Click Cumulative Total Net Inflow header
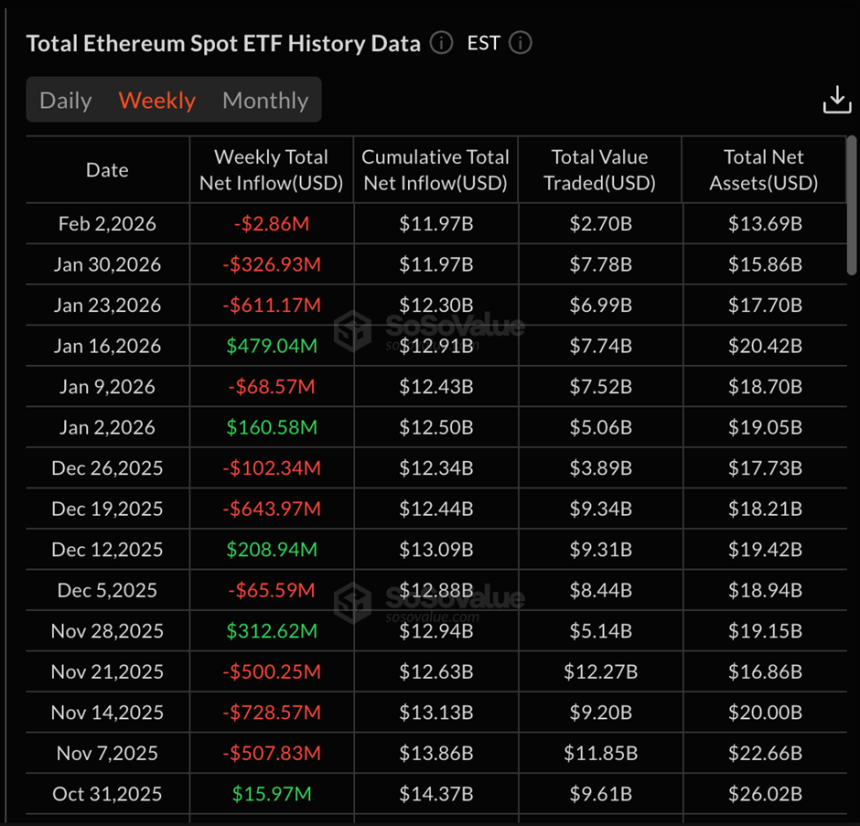Viewport: 860px width, 826px height. click(x=435, y=170)
